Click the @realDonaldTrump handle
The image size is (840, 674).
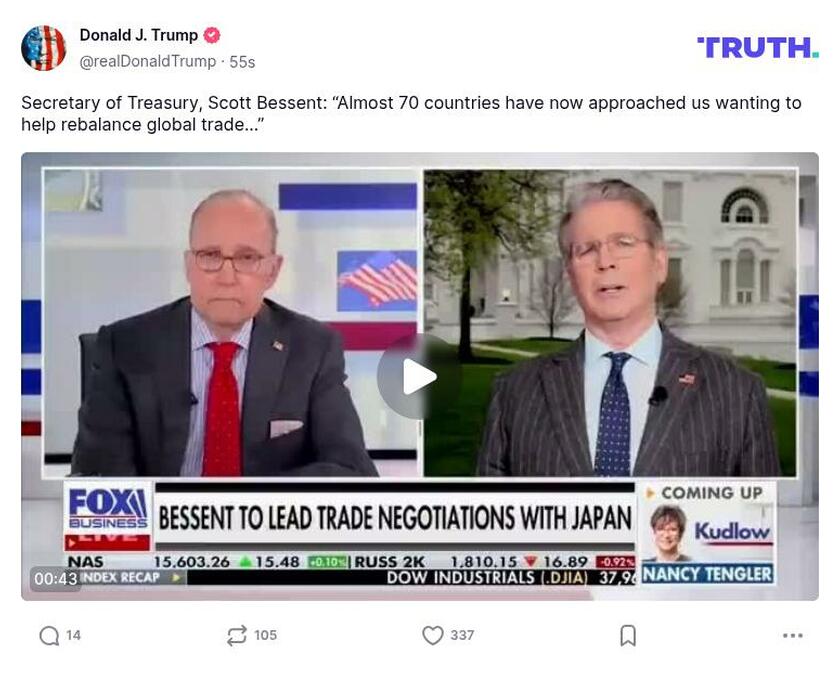(148, 62)
